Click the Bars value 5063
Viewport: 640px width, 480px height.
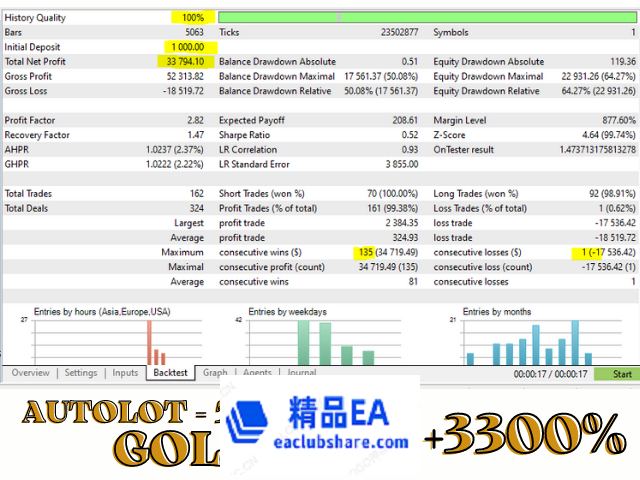[194, 32]
